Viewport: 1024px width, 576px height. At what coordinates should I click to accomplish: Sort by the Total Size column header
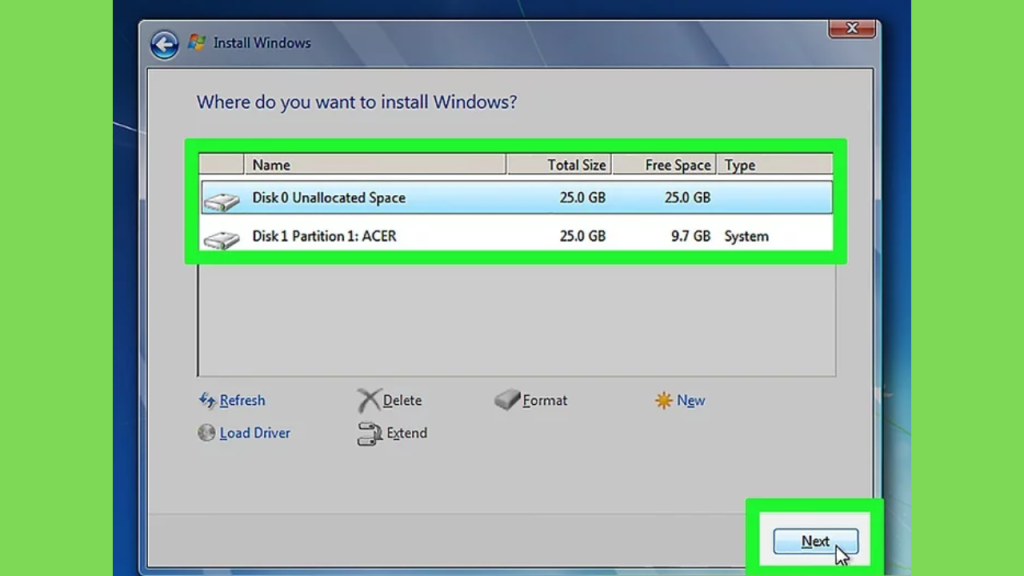click(559, 165)
